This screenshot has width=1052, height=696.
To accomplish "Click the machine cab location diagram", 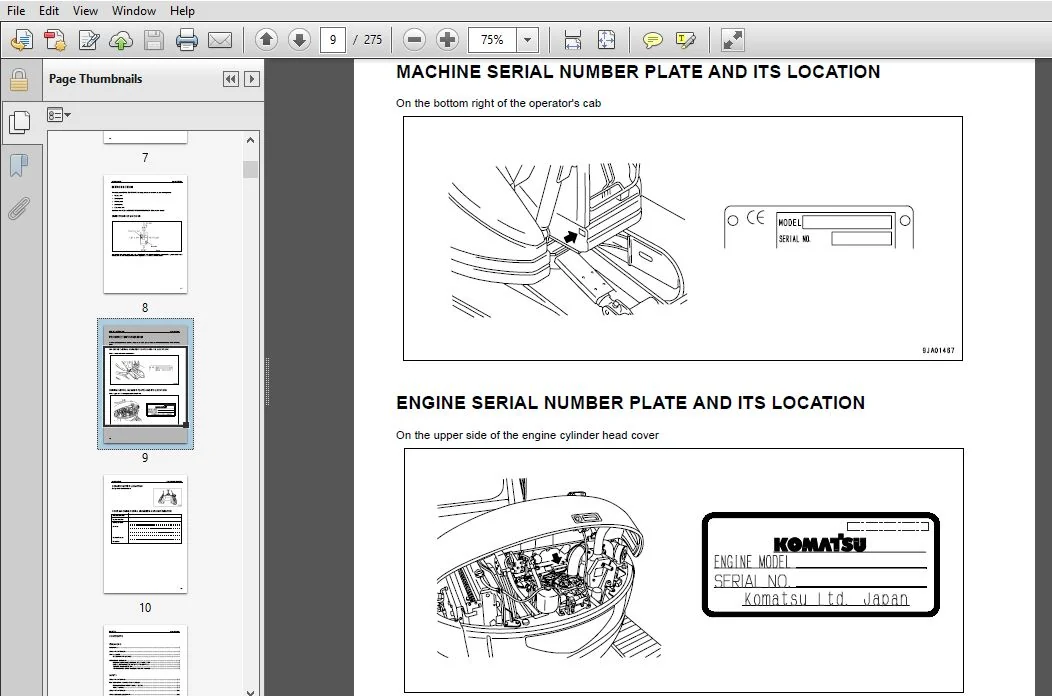I will pyautogui.click(x=568, y=240).
